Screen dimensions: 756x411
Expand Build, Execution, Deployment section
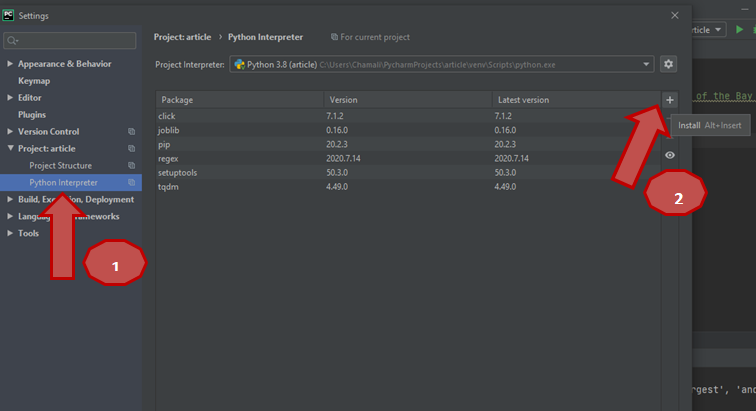(x=10, y=199)
